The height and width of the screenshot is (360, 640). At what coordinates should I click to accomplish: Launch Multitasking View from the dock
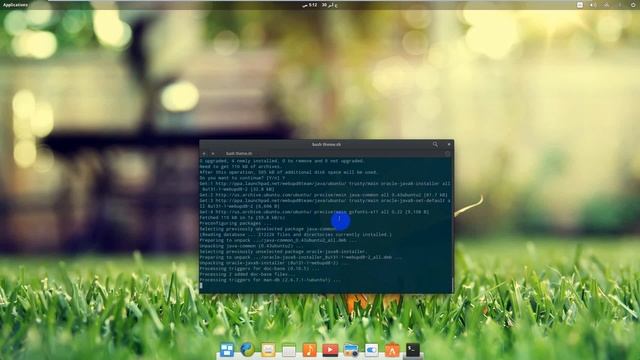(227, 350)
